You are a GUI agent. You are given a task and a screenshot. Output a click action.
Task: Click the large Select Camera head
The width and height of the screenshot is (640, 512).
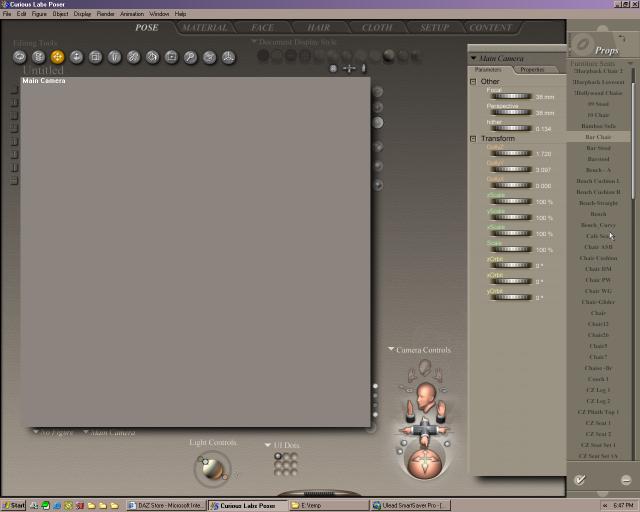click(427, 397)
